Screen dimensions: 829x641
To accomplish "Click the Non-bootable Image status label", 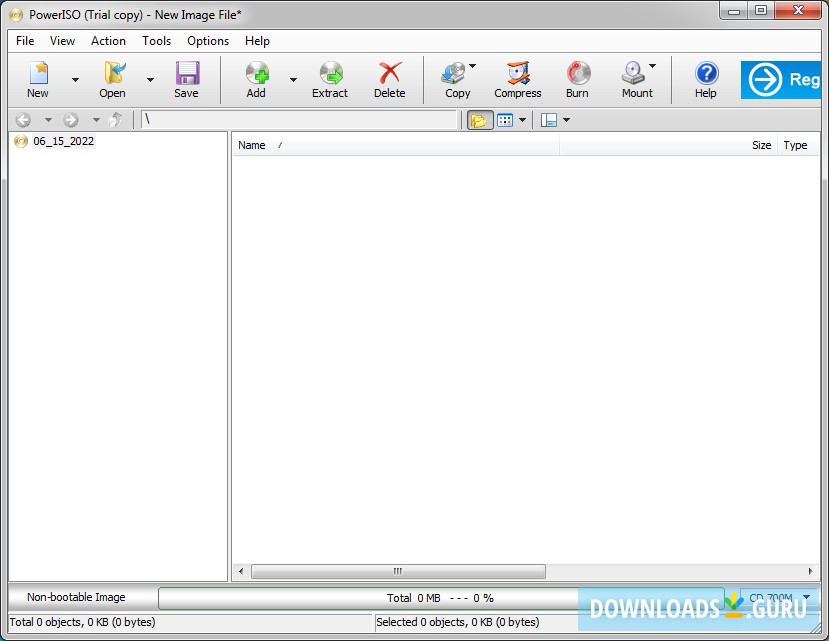I will (76, 597).
